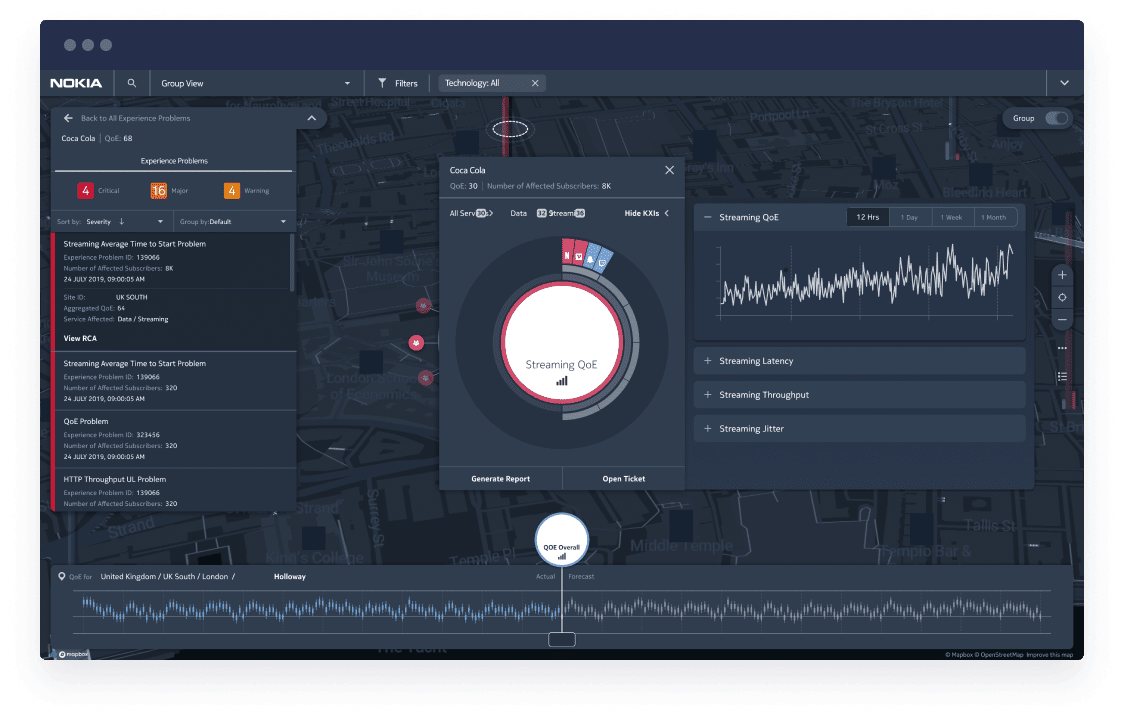Click the Generate Report button
The height and width of the screenshot is (720, 1124).
coord(500,478)
